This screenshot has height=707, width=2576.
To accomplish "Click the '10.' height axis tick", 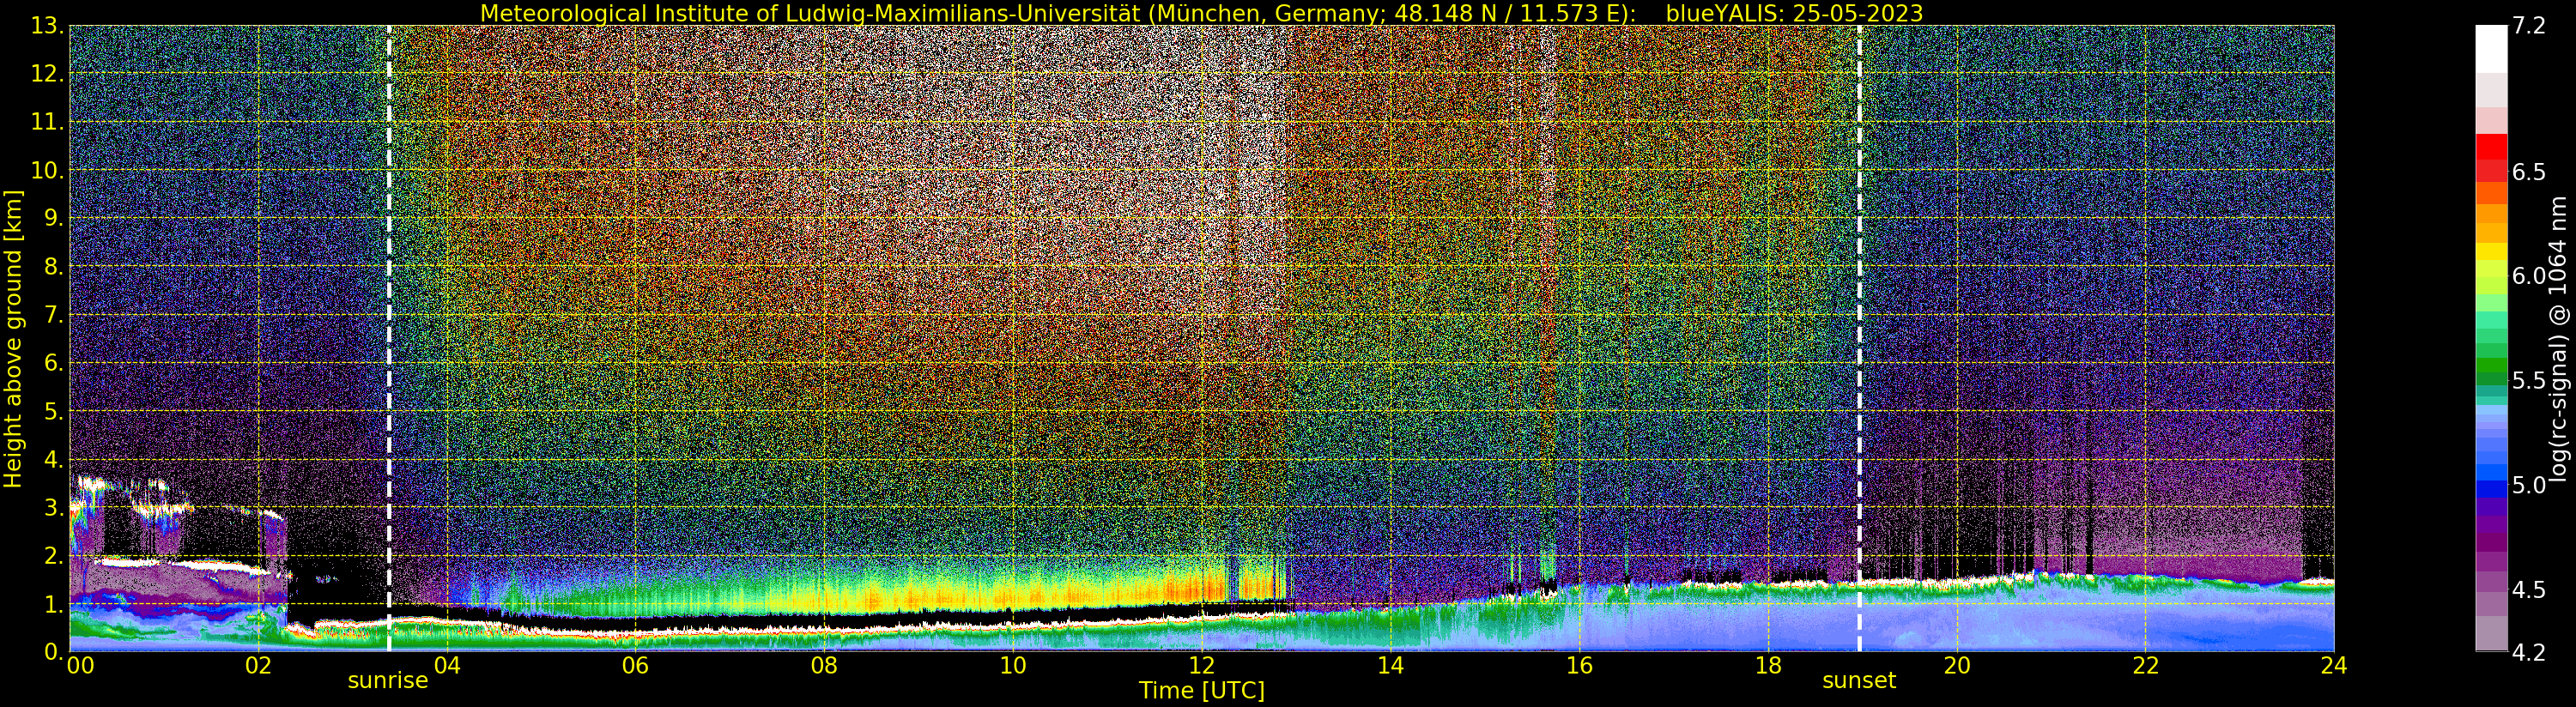I will [x=47, y=170].
